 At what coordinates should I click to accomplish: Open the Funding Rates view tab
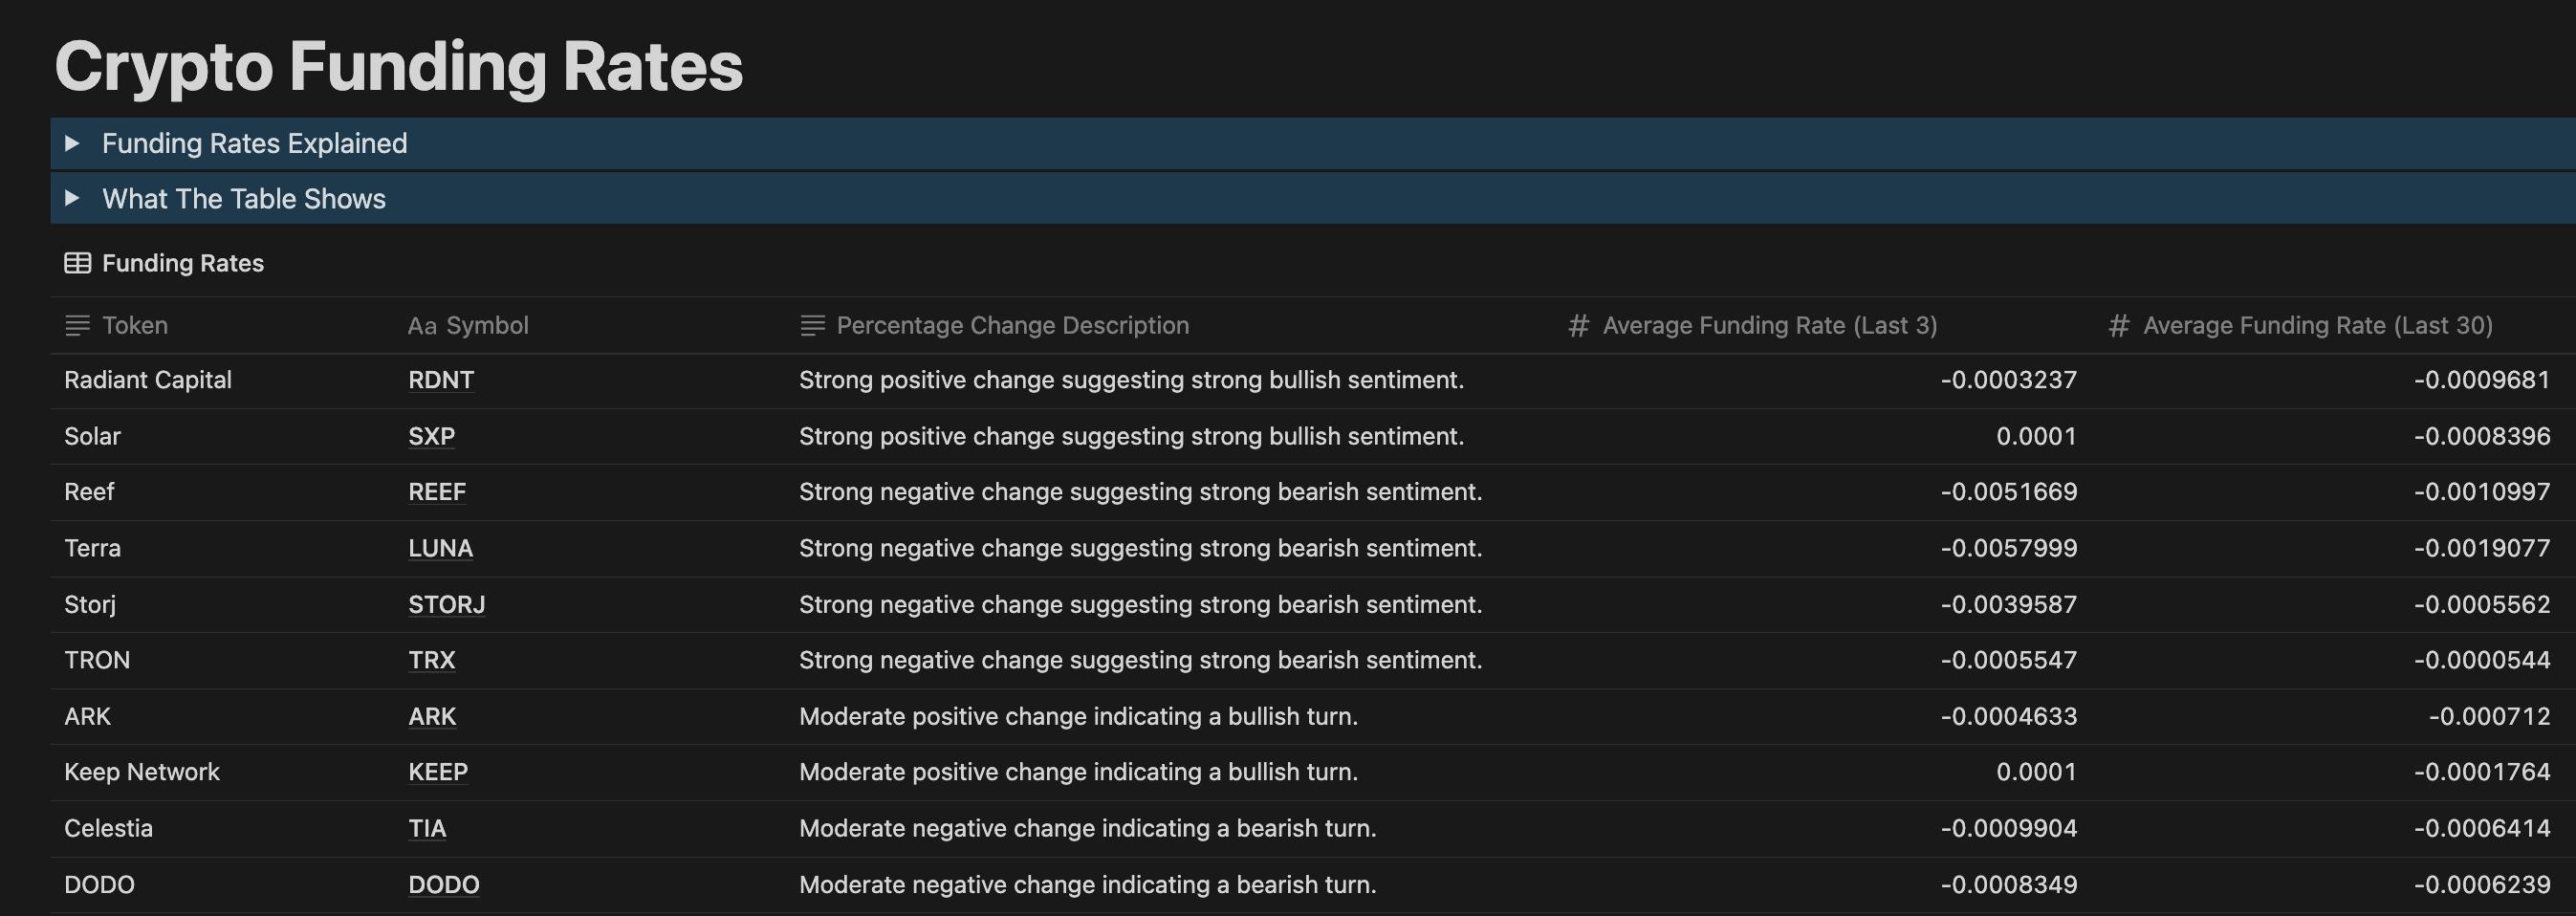click(164, 263)
